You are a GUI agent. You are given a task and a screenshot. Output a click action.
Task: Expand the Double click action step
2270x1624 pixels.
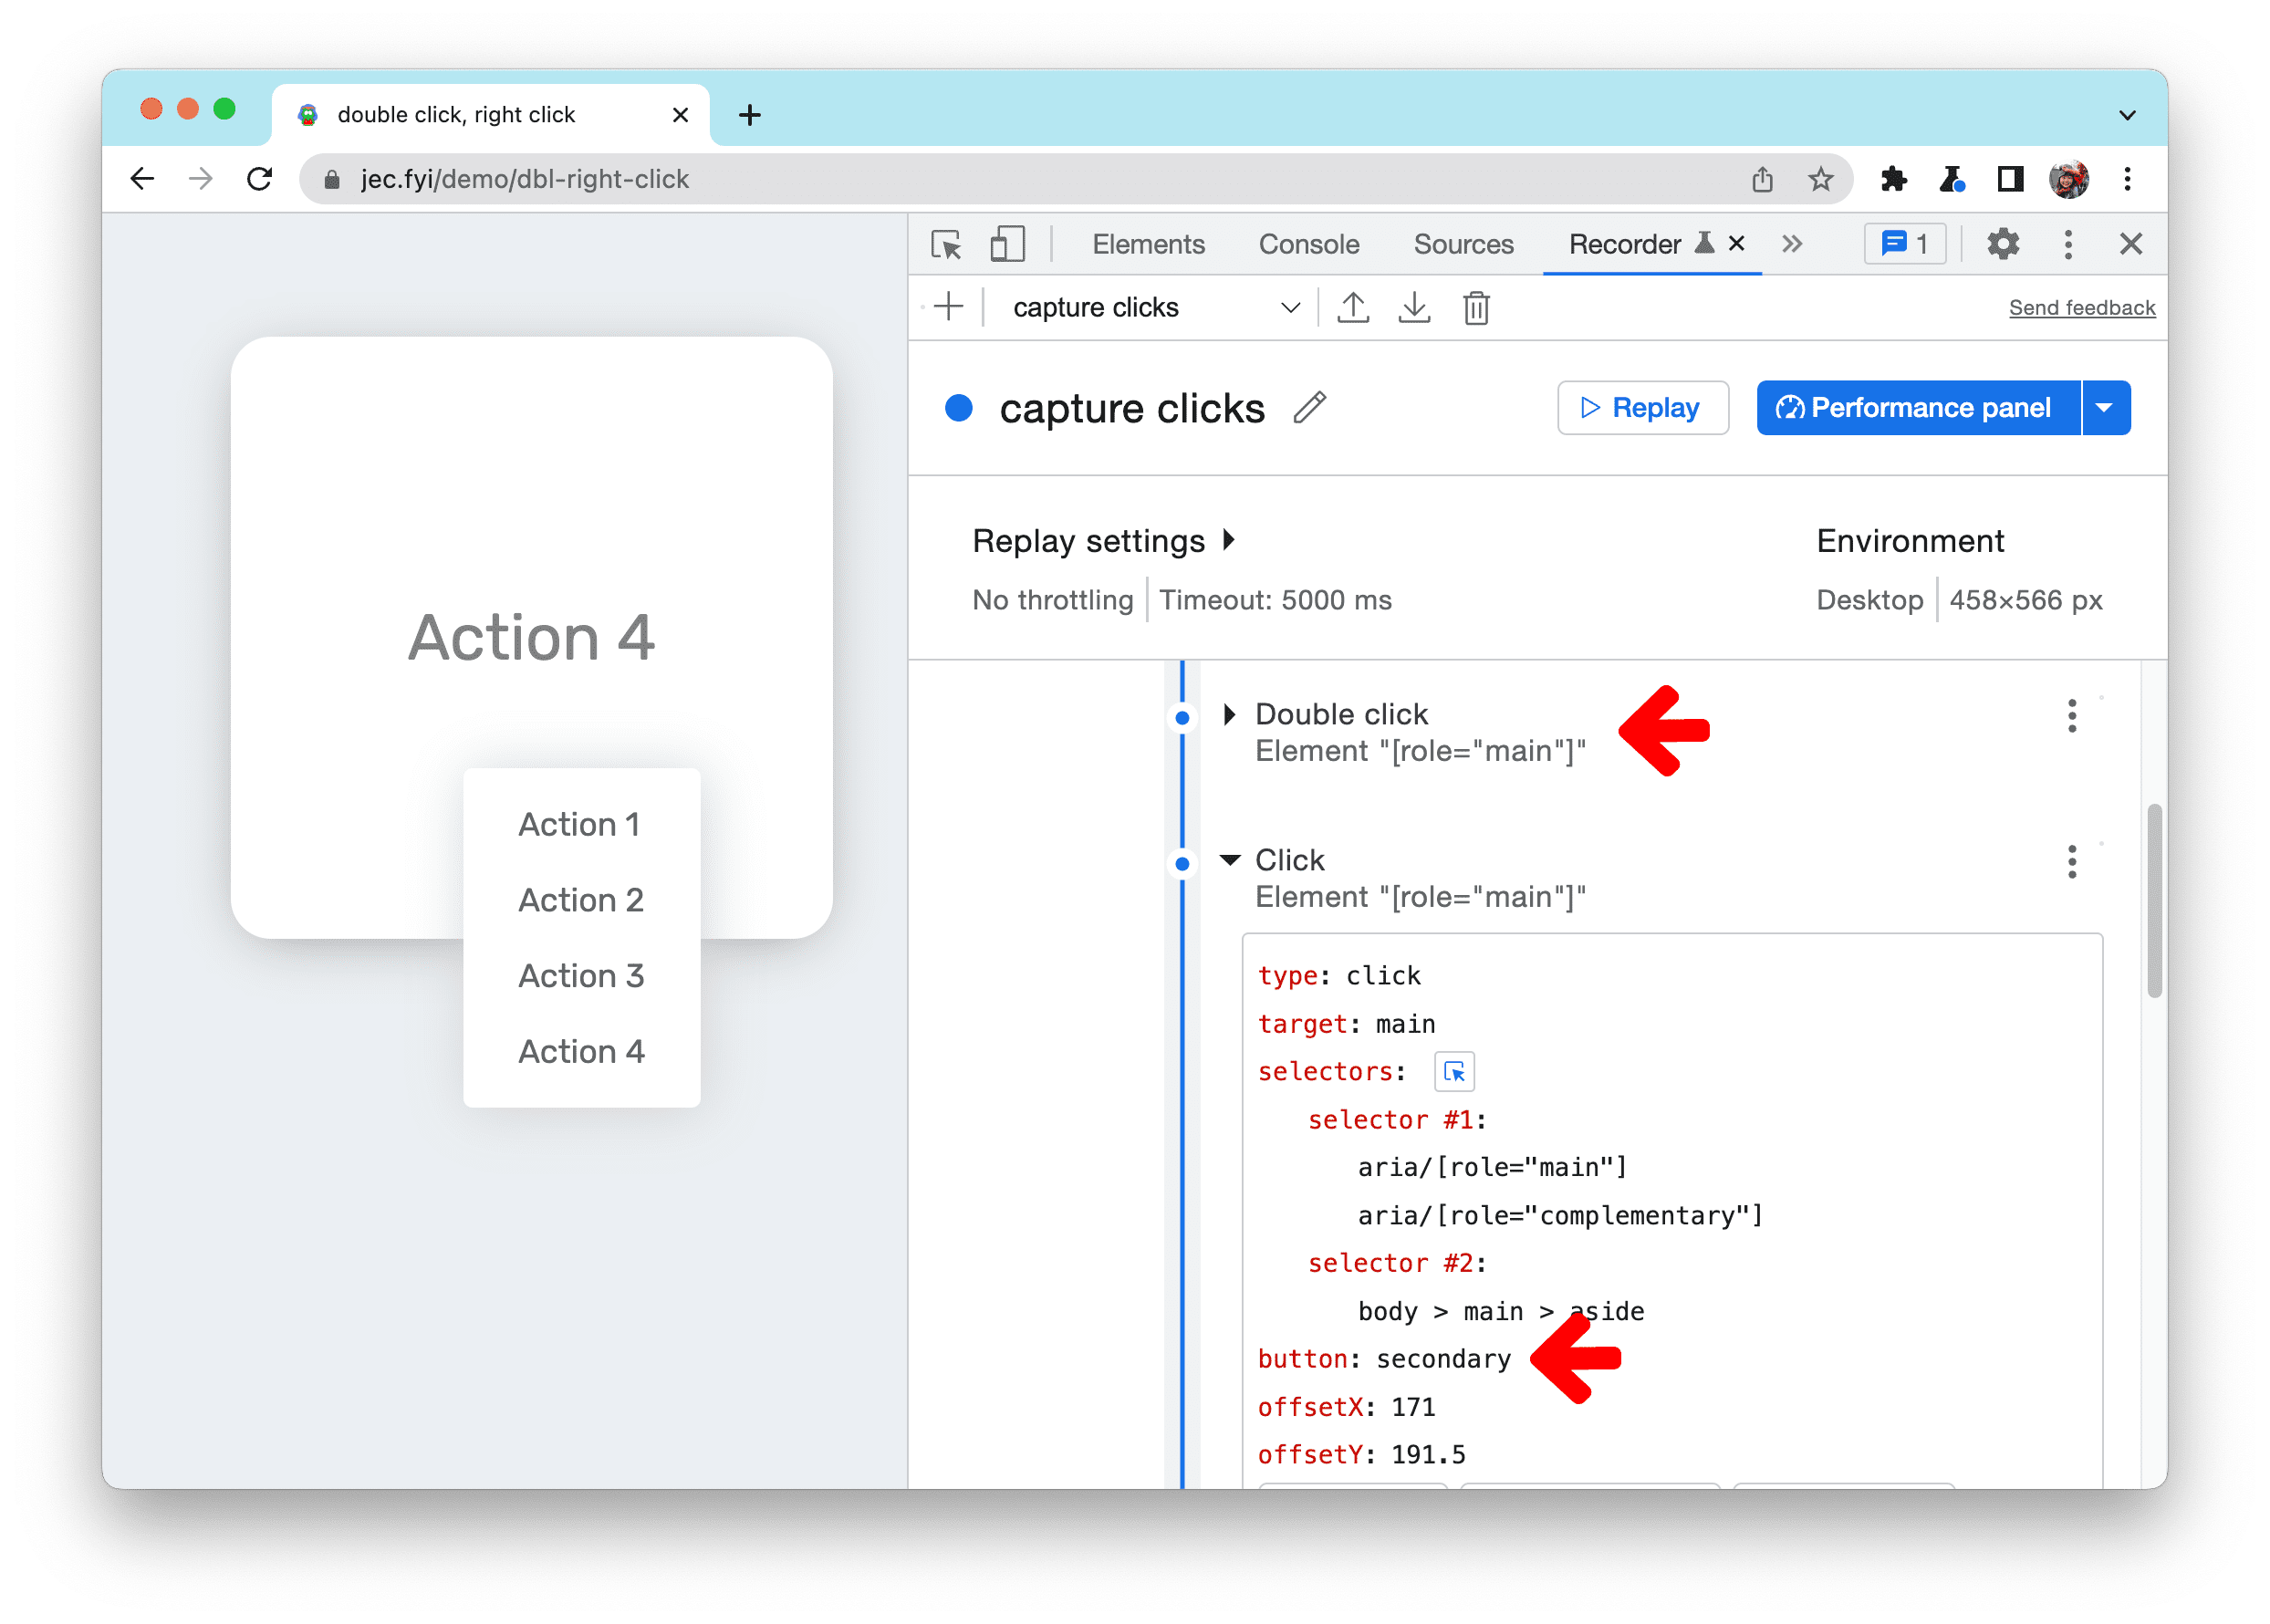pos(1224,712)
